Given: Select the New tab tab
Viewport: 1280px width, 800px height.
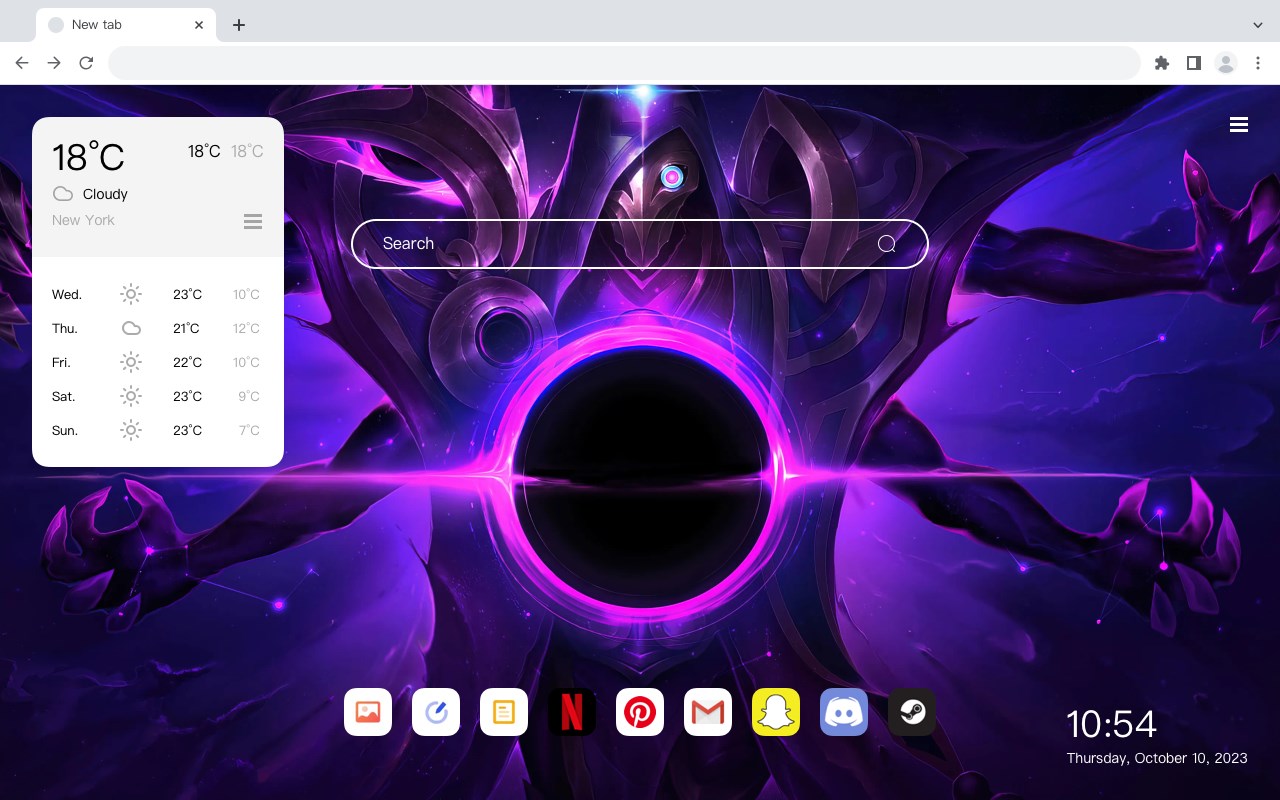Looking at the screenshot, I should (x=126, y=25).
